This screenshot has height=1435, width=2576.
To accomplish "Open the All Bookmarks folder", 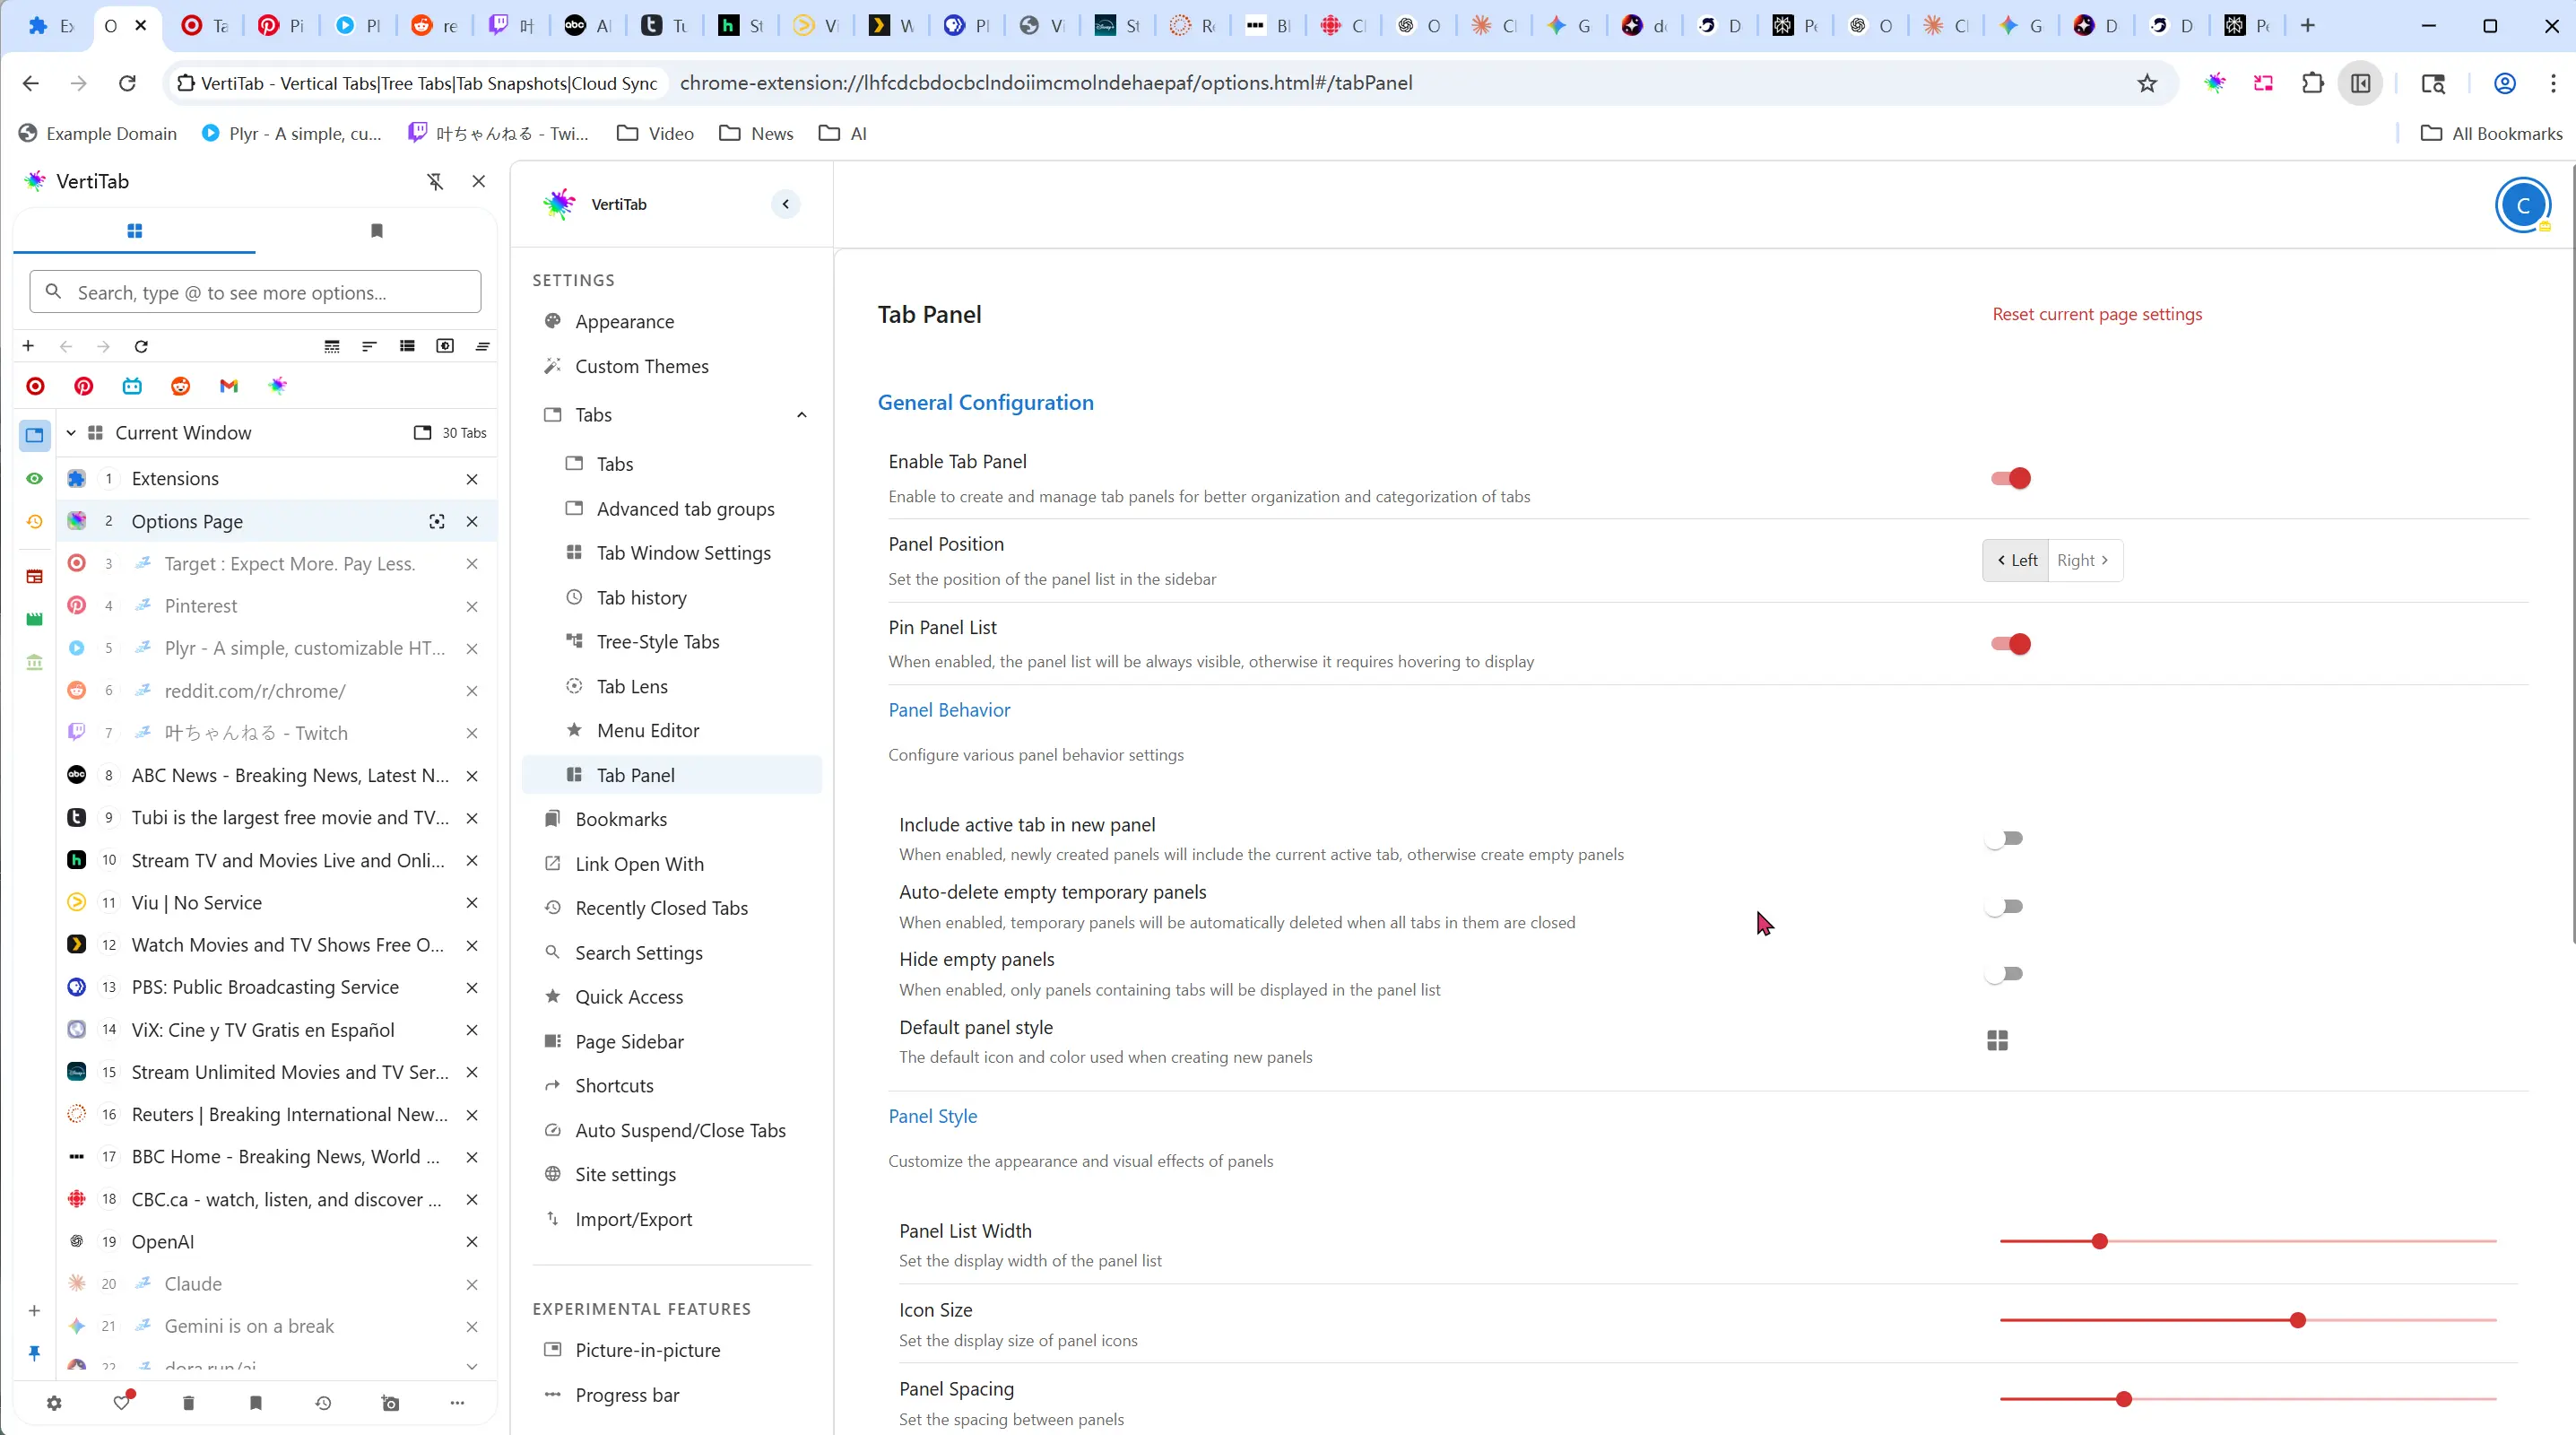I will [x=2491, y=133].
